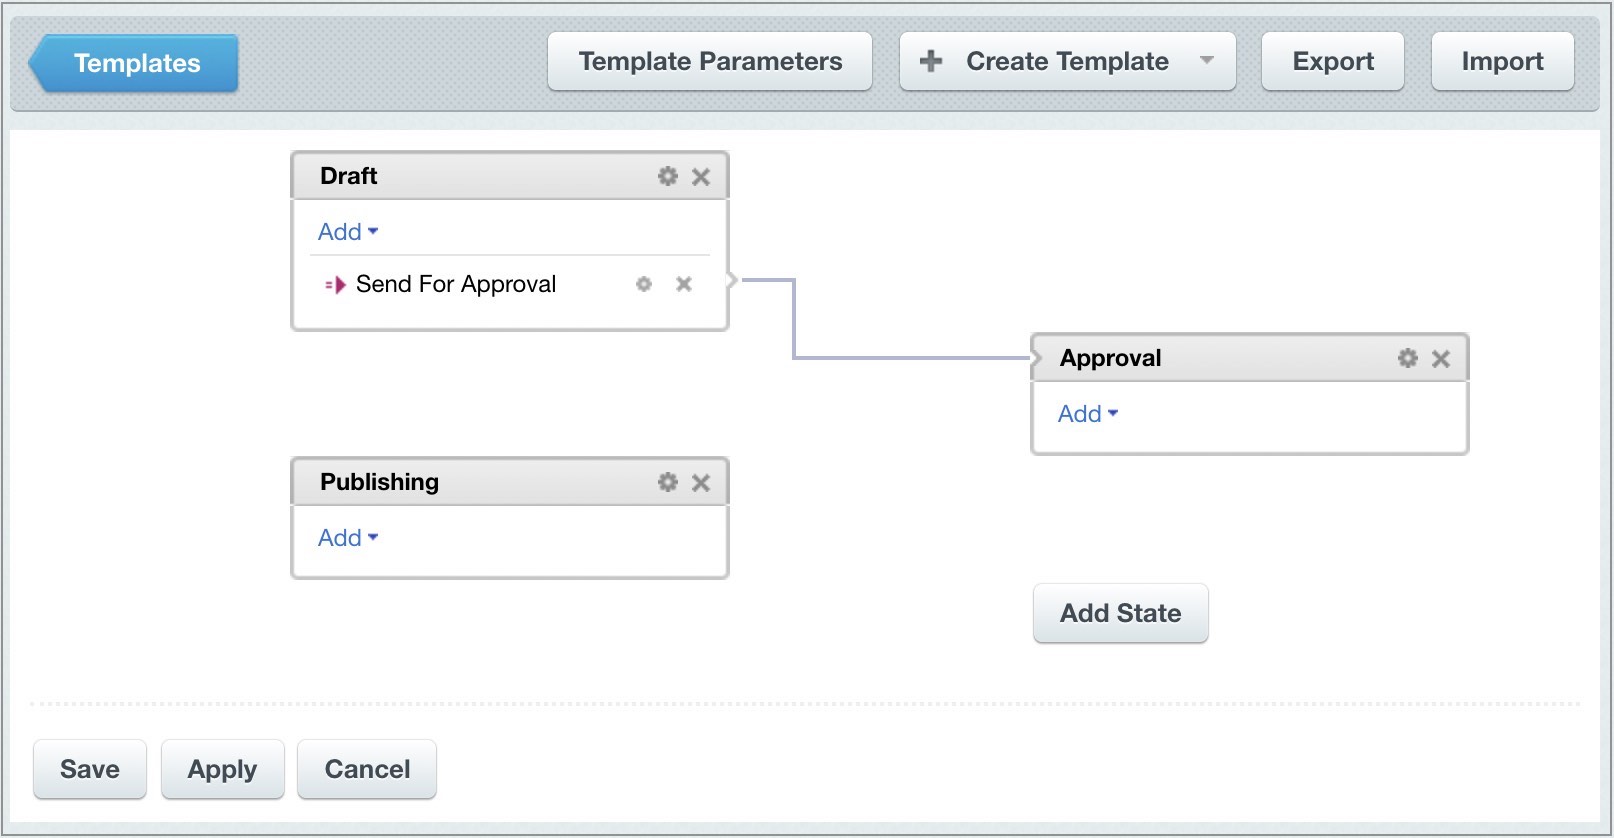Open Add dropdown in Draft state

click(348, 232)
